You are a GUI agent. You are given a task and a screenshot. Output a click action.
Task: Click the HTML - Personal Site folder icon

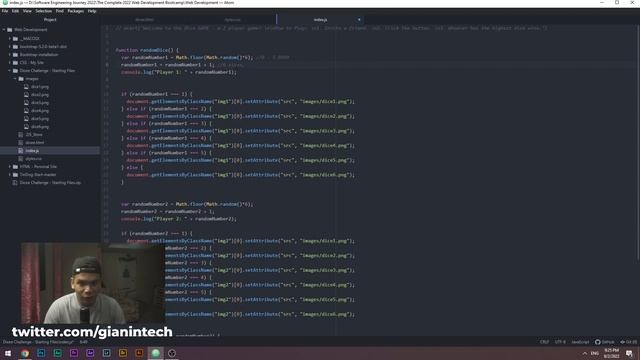pyautogui.click(x=15, y=167)
